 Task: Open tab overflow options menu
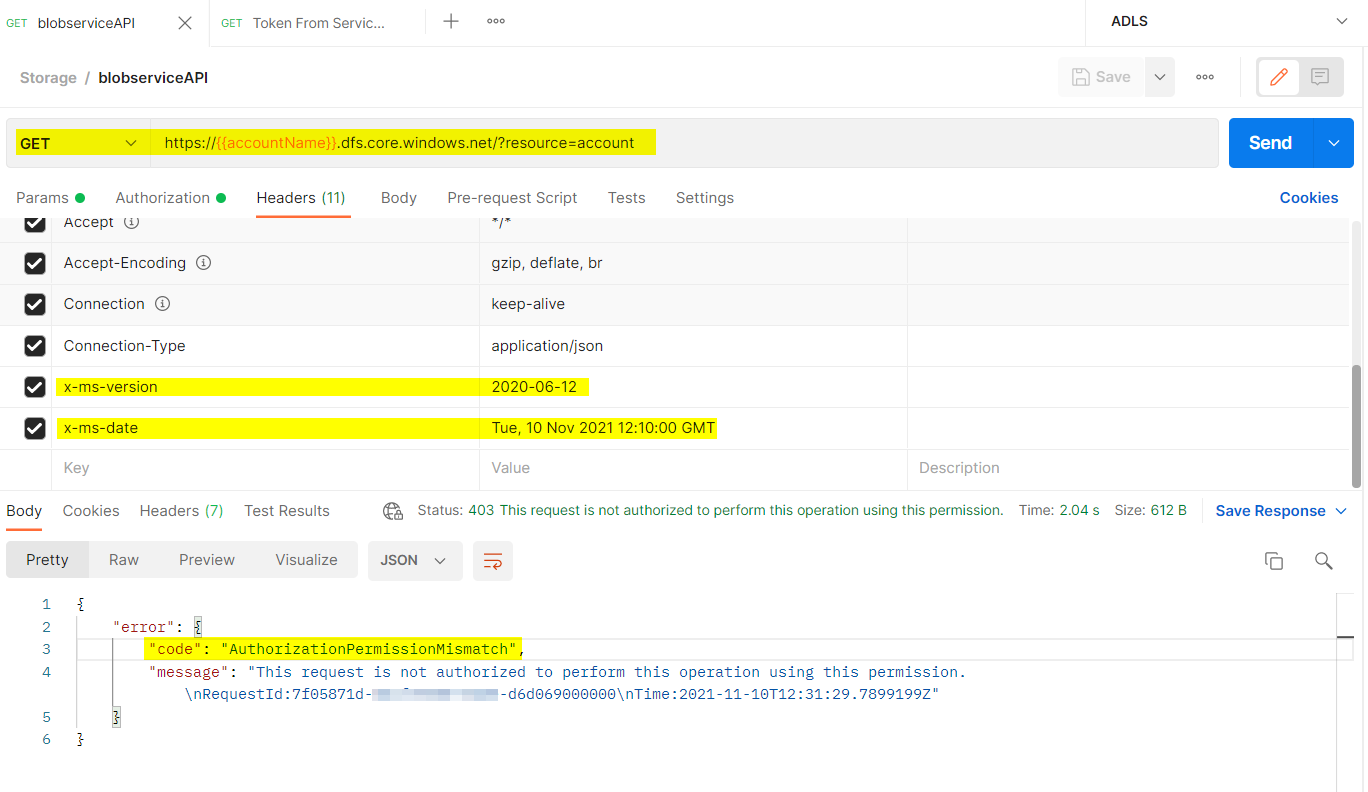pyautogui.click(x=495, y=21)
